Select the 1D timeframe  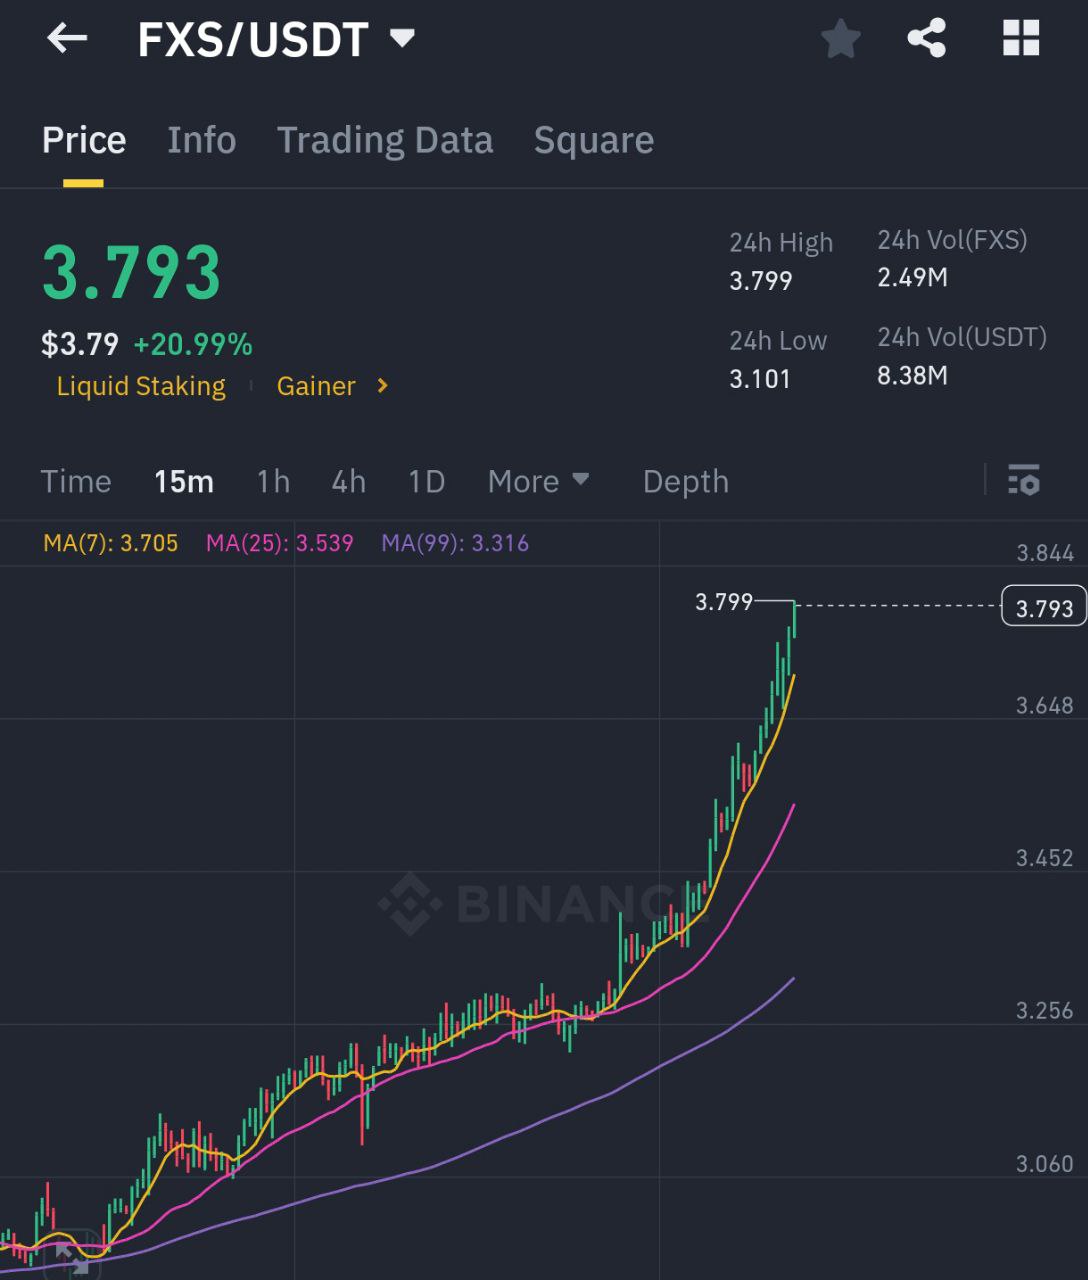[x=427, y=481]
